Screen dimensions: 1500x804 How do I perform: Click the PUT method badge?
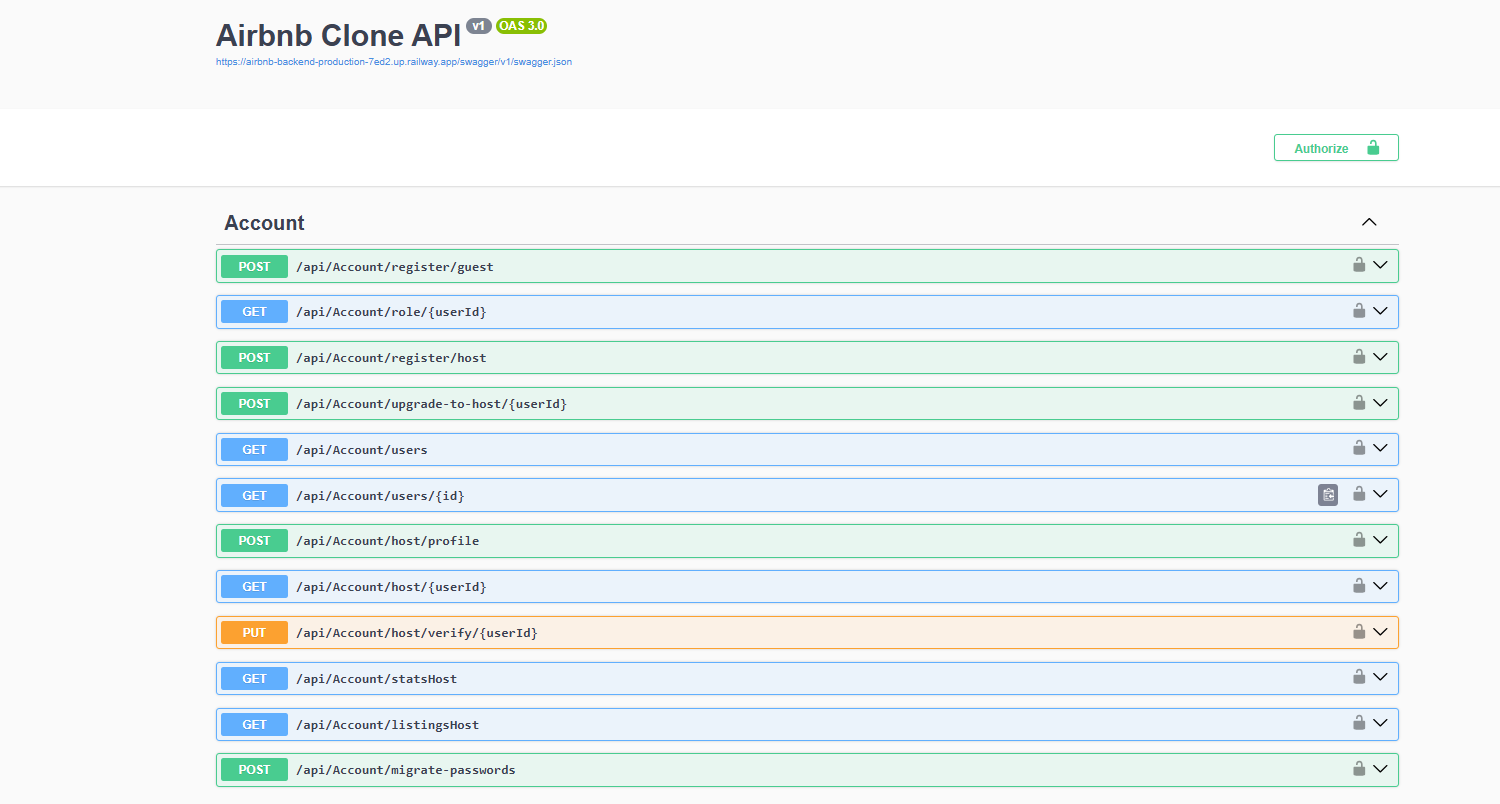point(254,633)
